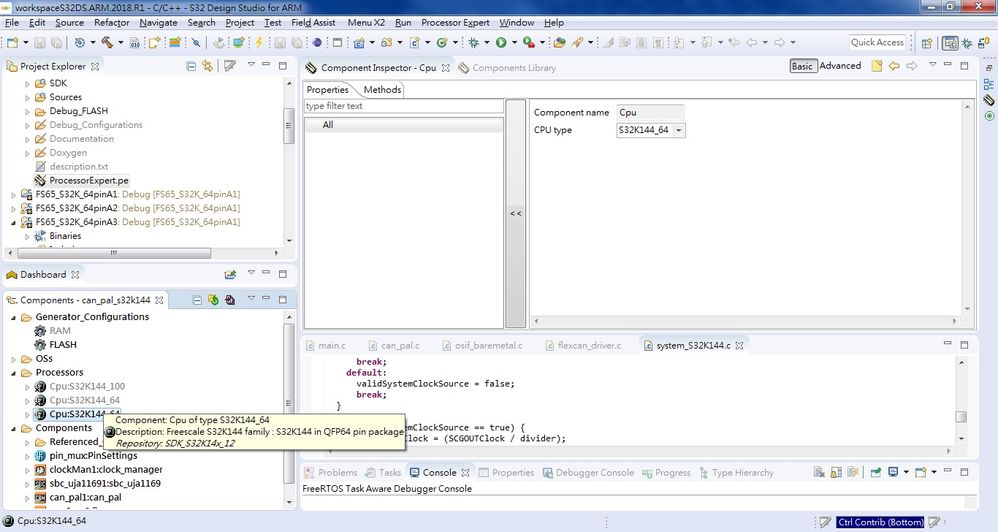998x532 pixels.
Task: Click the Pin Console icon
Action: click(x=876, y=472)
